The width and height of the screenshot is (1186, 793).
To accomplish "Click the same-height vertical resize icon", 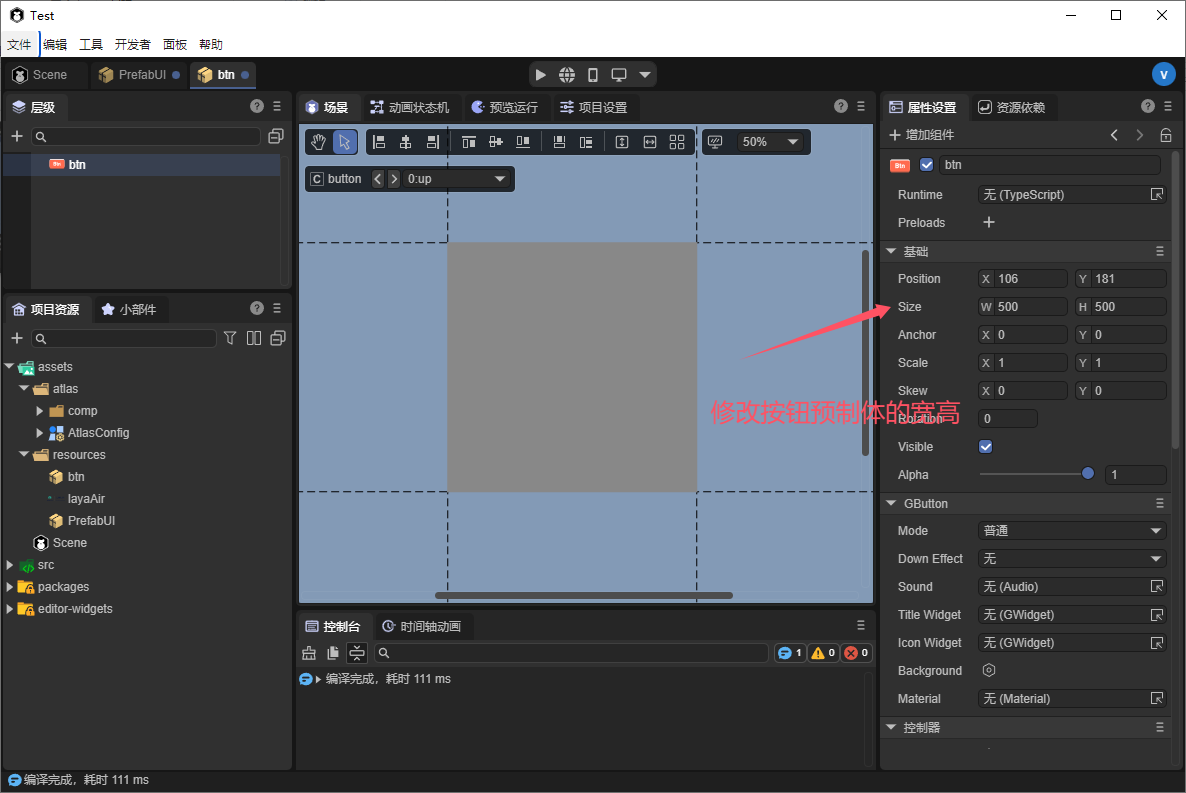I will click(621, 142).
